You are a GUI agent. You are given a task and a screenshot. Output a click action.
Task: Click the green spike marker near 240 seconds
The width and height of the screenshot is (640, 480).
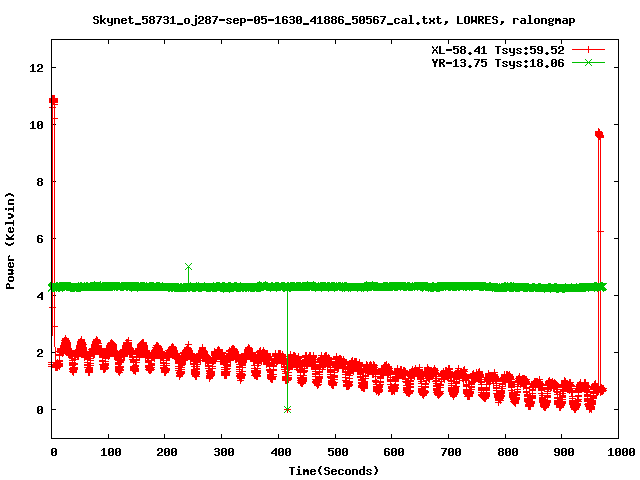pos(188,267)
